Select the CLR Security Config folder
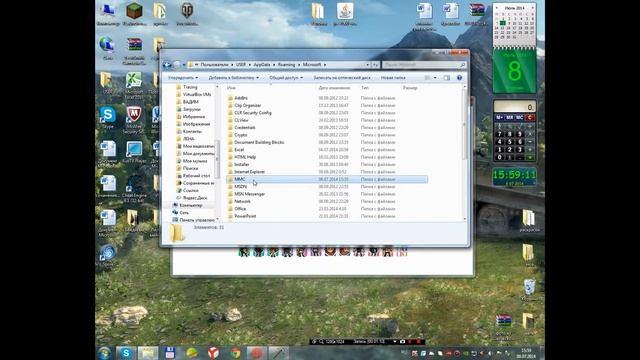This screenshot has height=360, width=640. [253, 113]
